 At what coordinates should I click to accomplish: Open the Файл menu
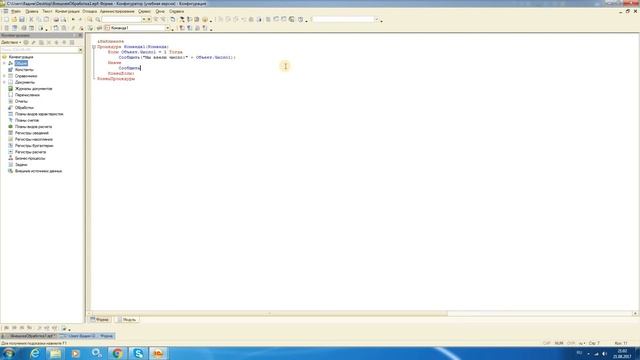(16, 11)
